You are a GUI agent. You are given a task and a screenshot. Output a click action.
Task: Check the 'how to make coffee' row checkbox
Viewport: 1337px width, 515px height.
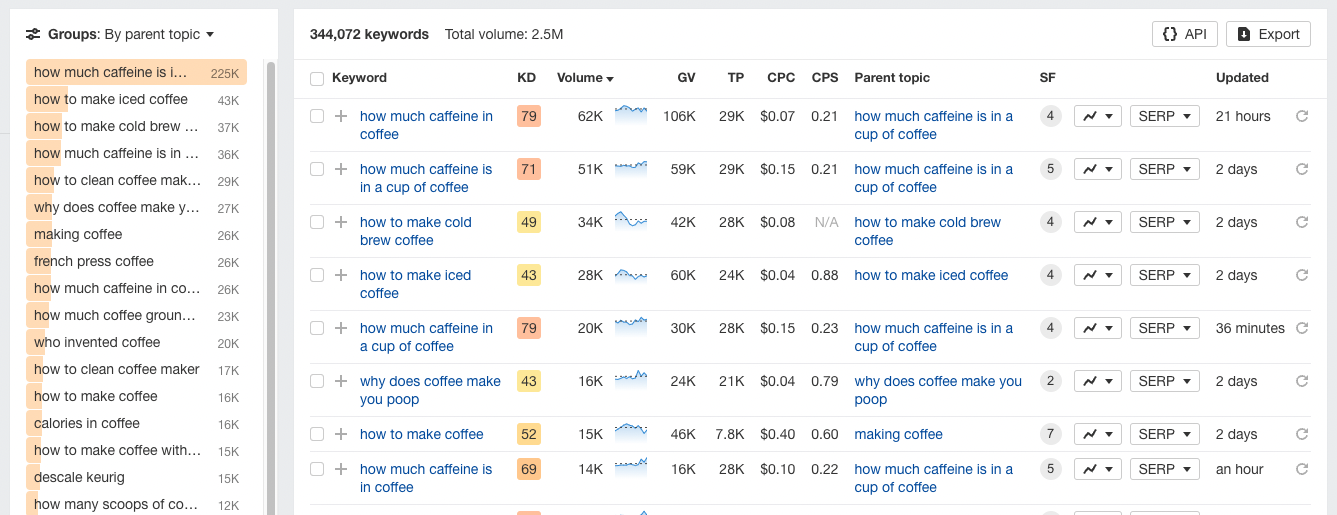(x=317, y=434)
